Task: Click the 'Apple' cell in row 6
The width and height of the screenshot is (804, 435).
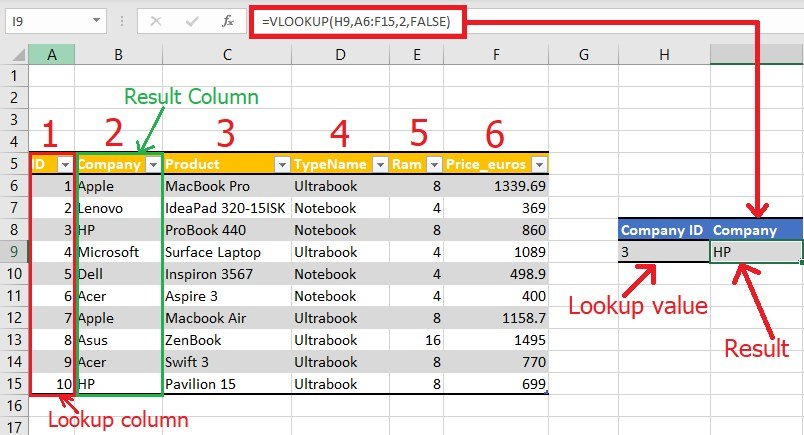Action: [118, 186]
